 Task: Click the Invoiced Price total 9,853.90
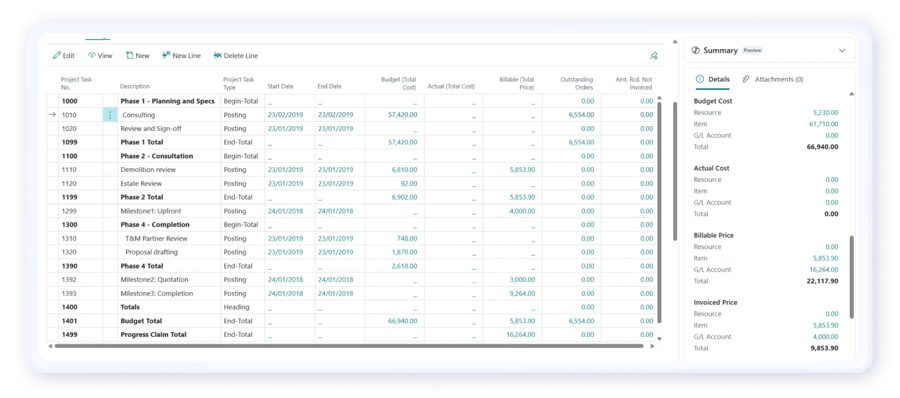(x=825, y=348)
